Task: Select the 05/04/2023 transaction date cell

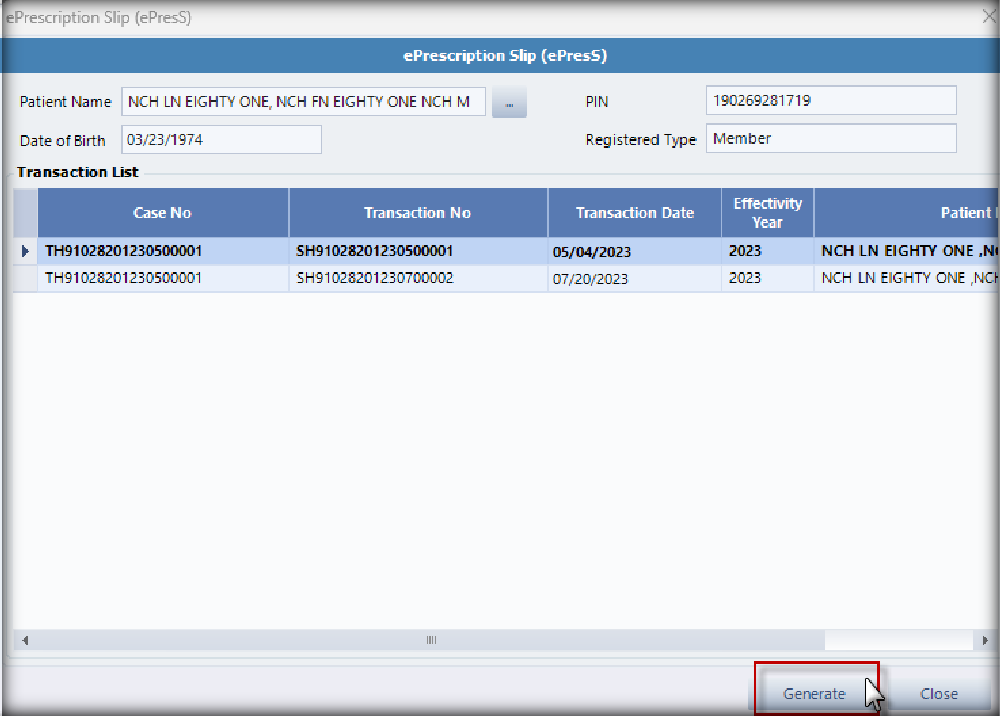Action: (634, 252)
